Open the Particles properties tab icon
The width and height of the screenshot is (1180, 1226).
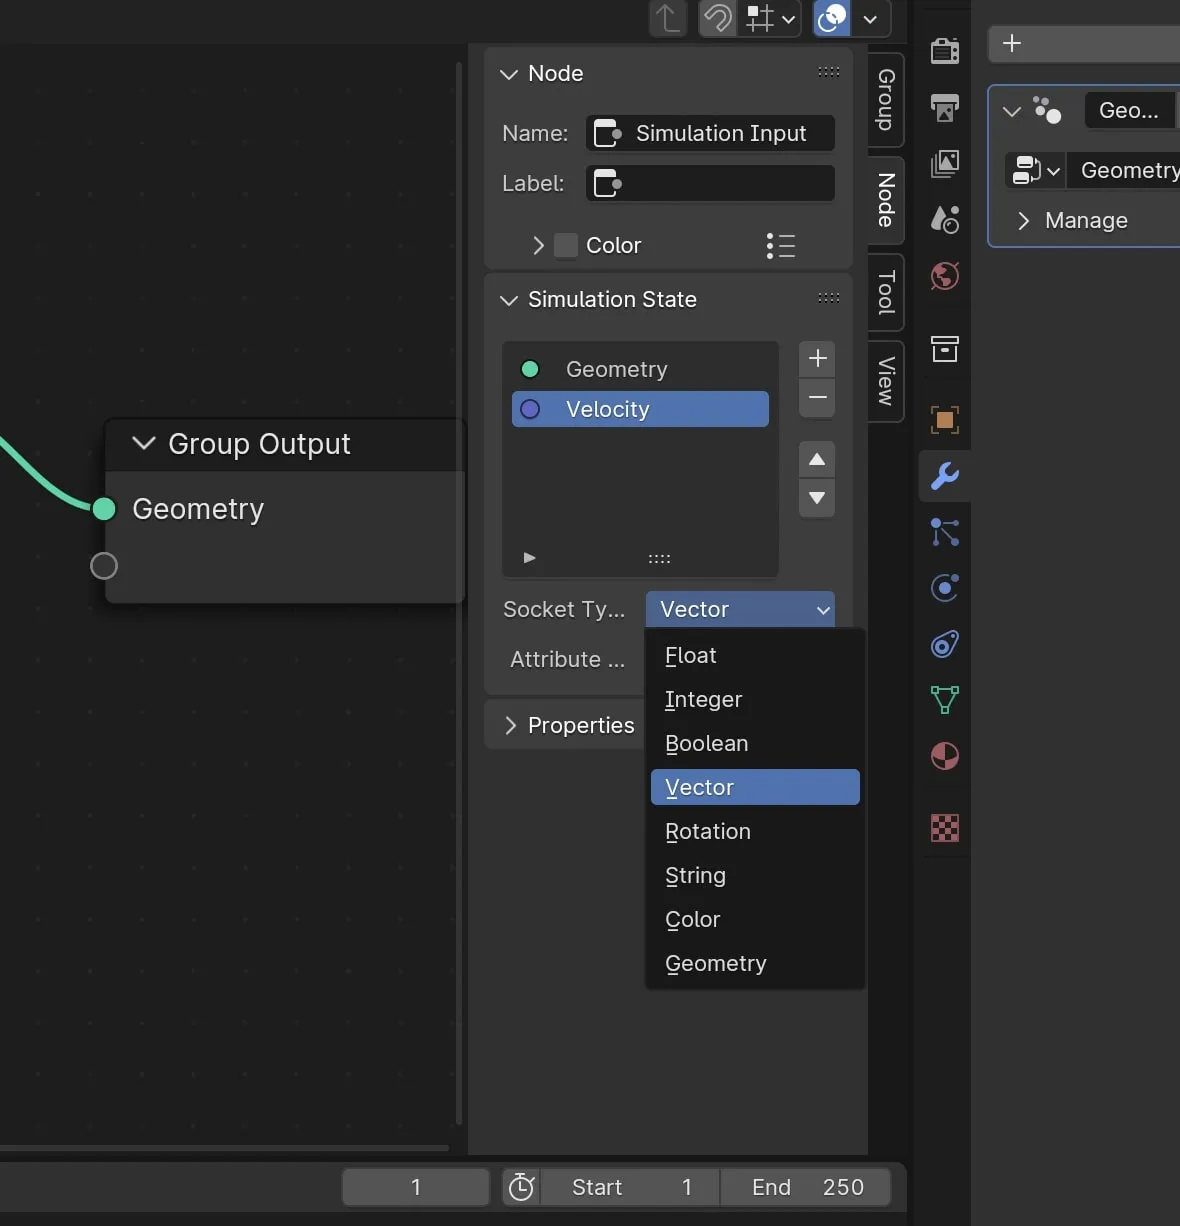point(944,532)
